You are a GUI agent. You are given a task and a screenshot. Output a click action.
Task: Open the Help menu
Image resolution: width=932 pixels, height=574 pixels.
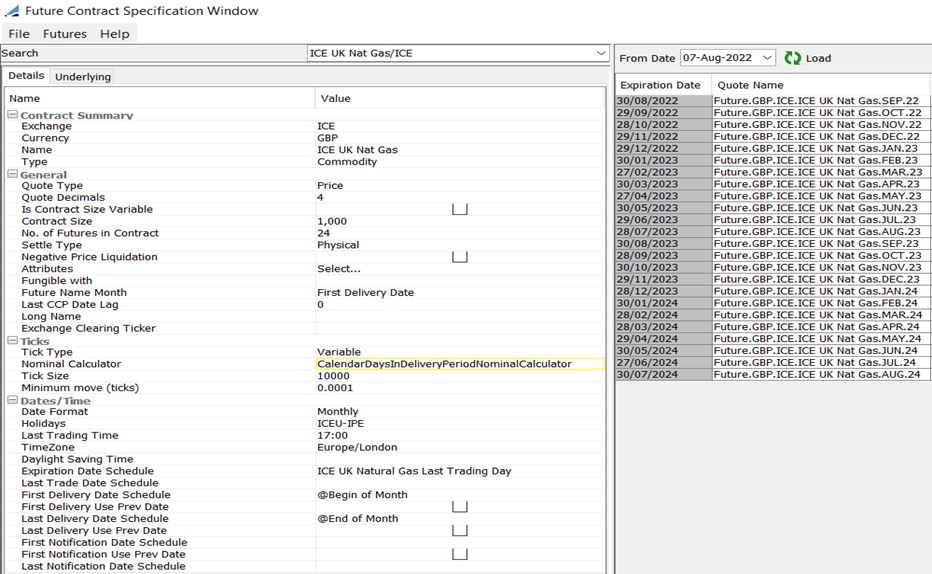(115, 34)
